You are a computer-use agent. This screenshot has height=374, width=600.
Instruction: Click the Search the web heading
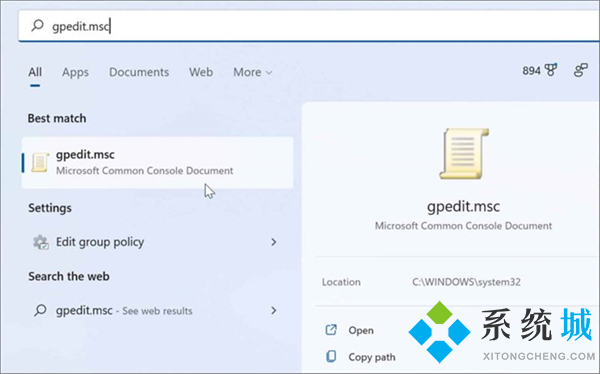pos(69,276)
